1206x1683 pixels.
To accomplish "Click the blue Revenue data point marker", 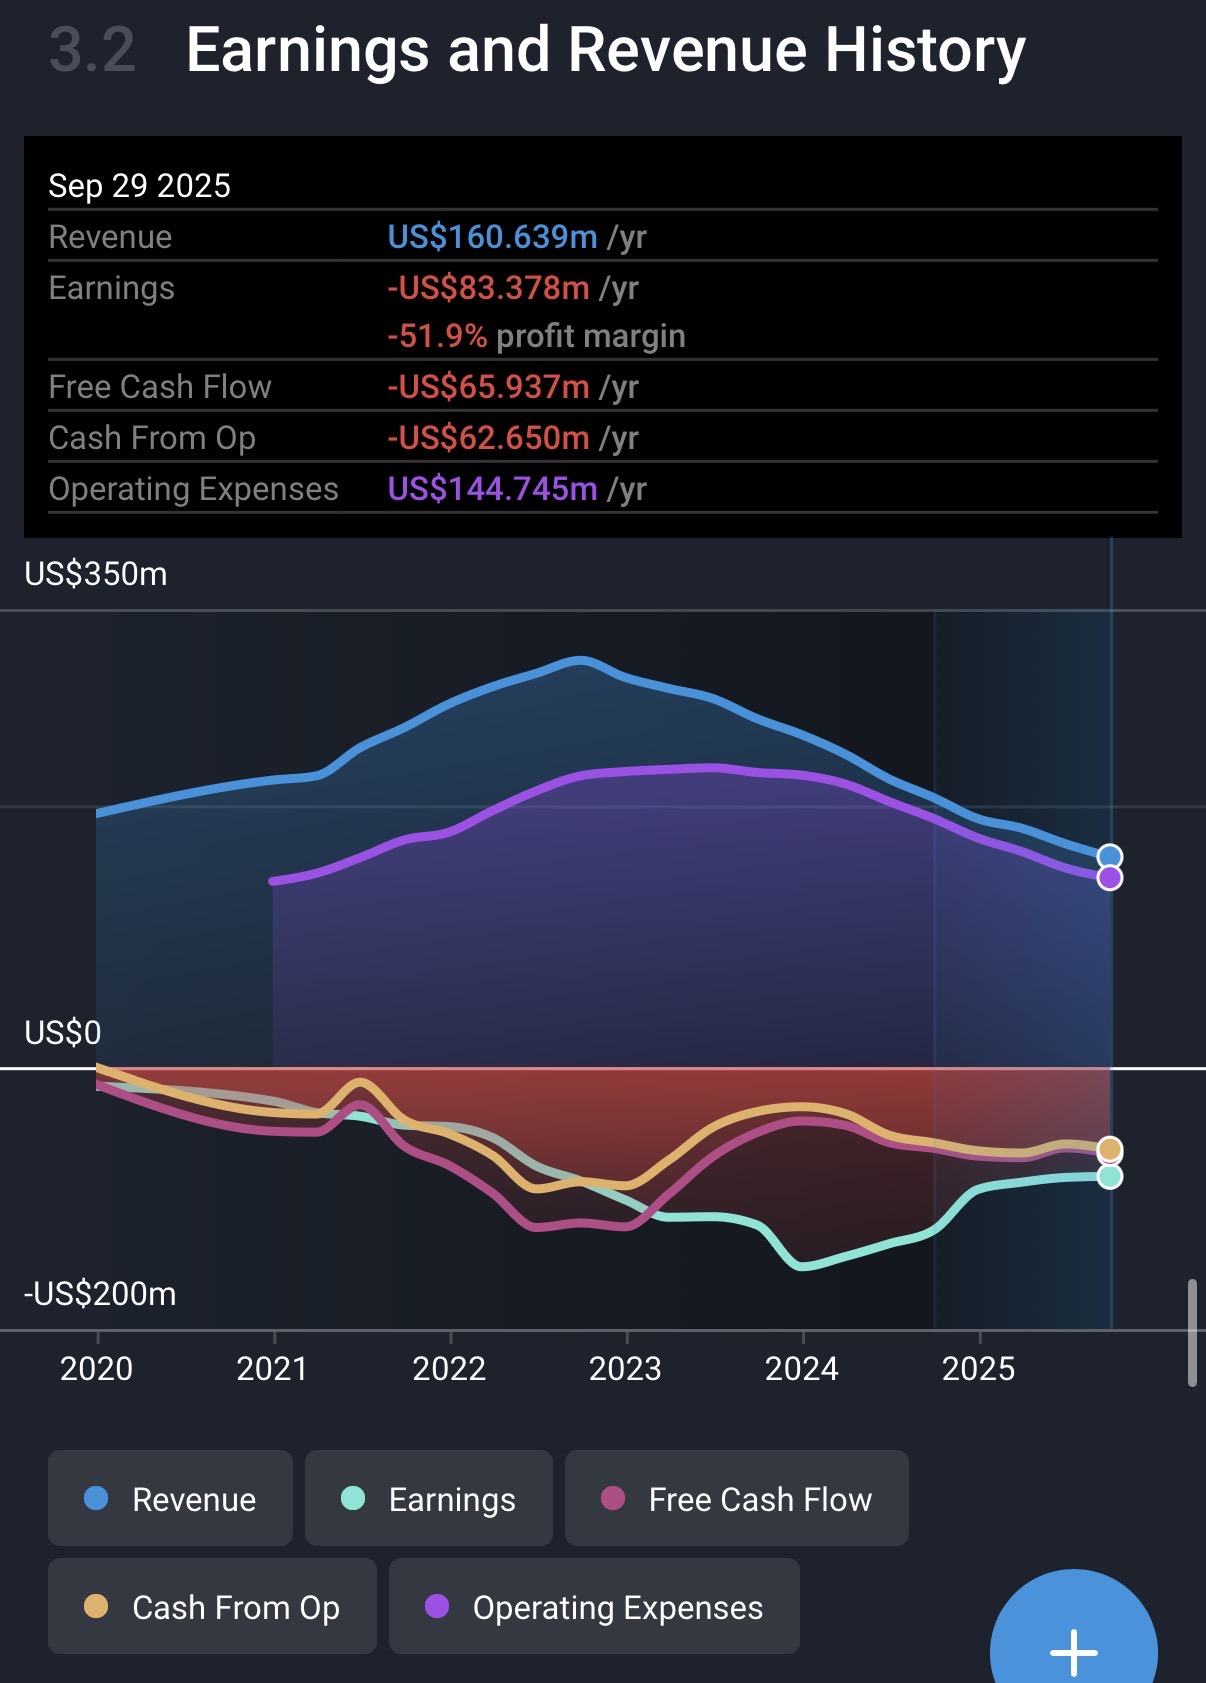I will click(1109, 857).
